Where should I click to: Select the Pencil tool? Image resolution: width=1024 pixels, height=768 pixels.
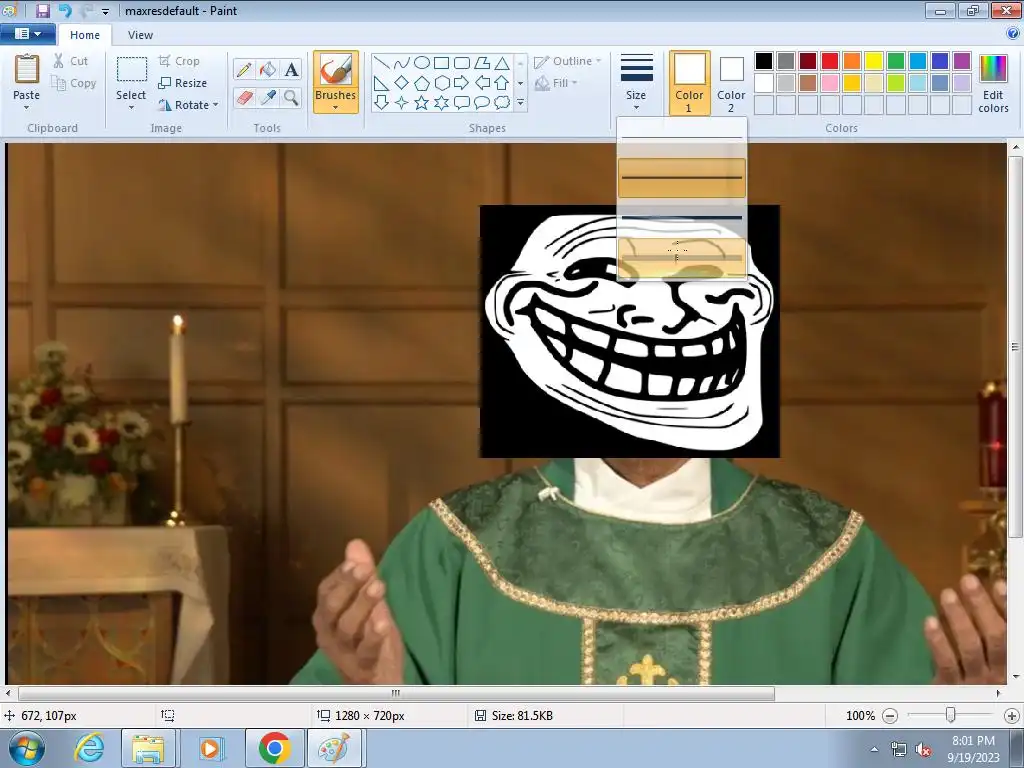click(244, 69)
